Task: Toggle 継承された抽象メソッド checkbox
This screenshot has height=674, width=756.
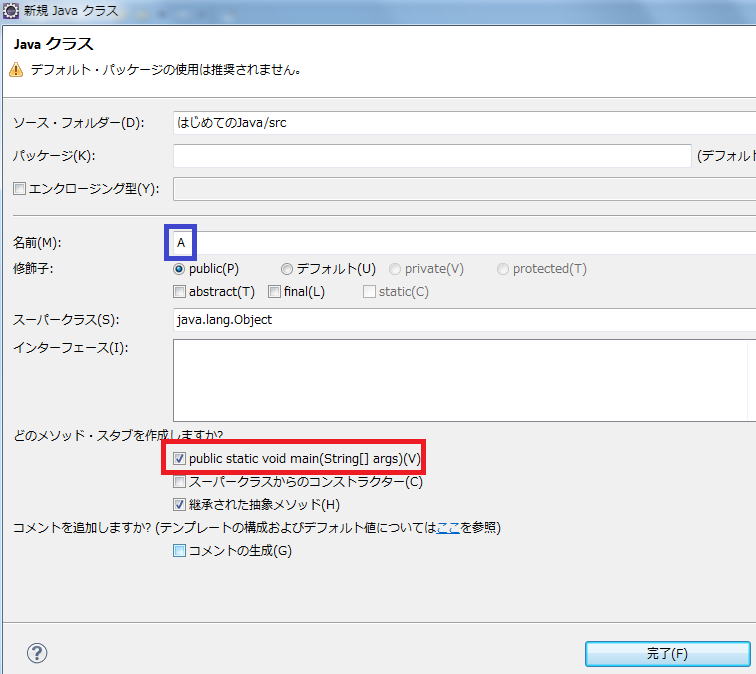Action: tap(179, 505)
